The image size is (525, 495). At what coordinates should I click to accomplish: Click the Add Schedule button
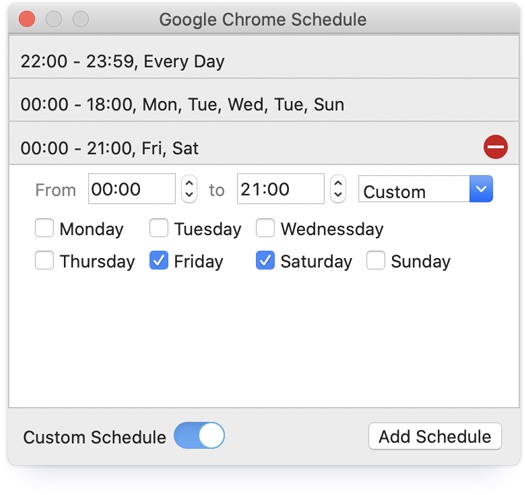point(435,436)
